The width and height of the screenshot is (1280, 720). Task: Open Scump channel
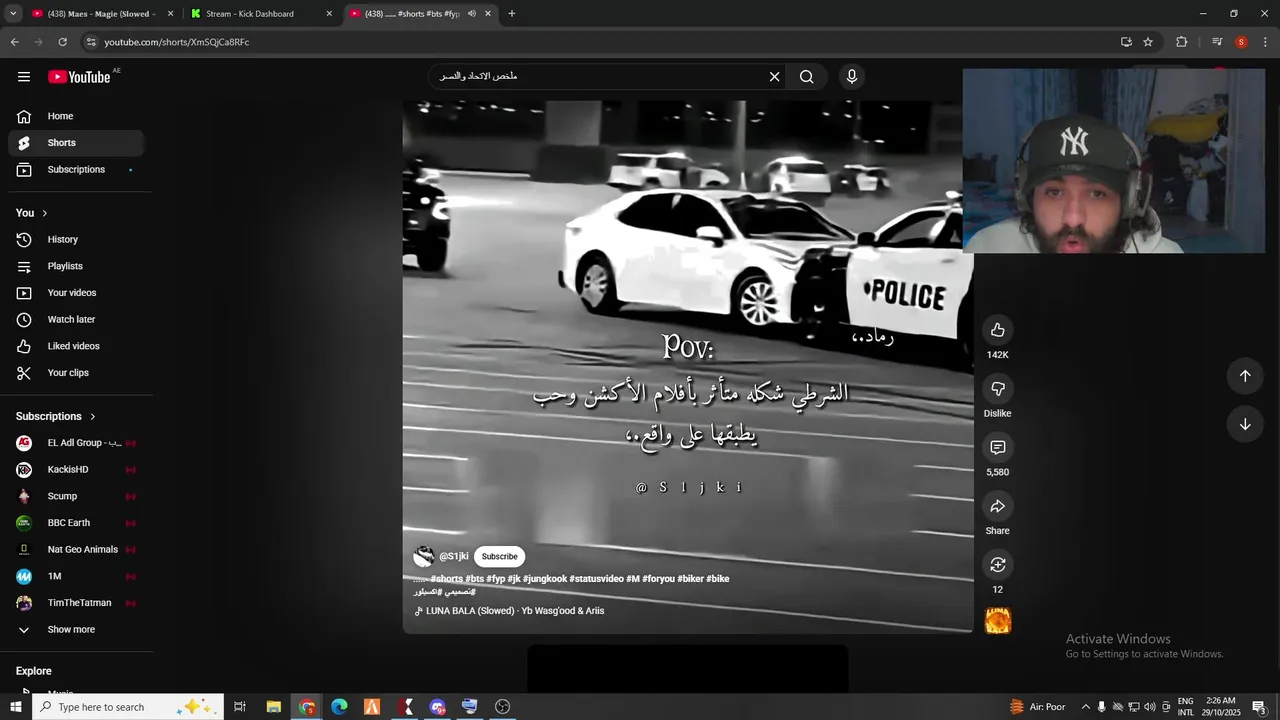pyautogui.click(x=76, y=496)
